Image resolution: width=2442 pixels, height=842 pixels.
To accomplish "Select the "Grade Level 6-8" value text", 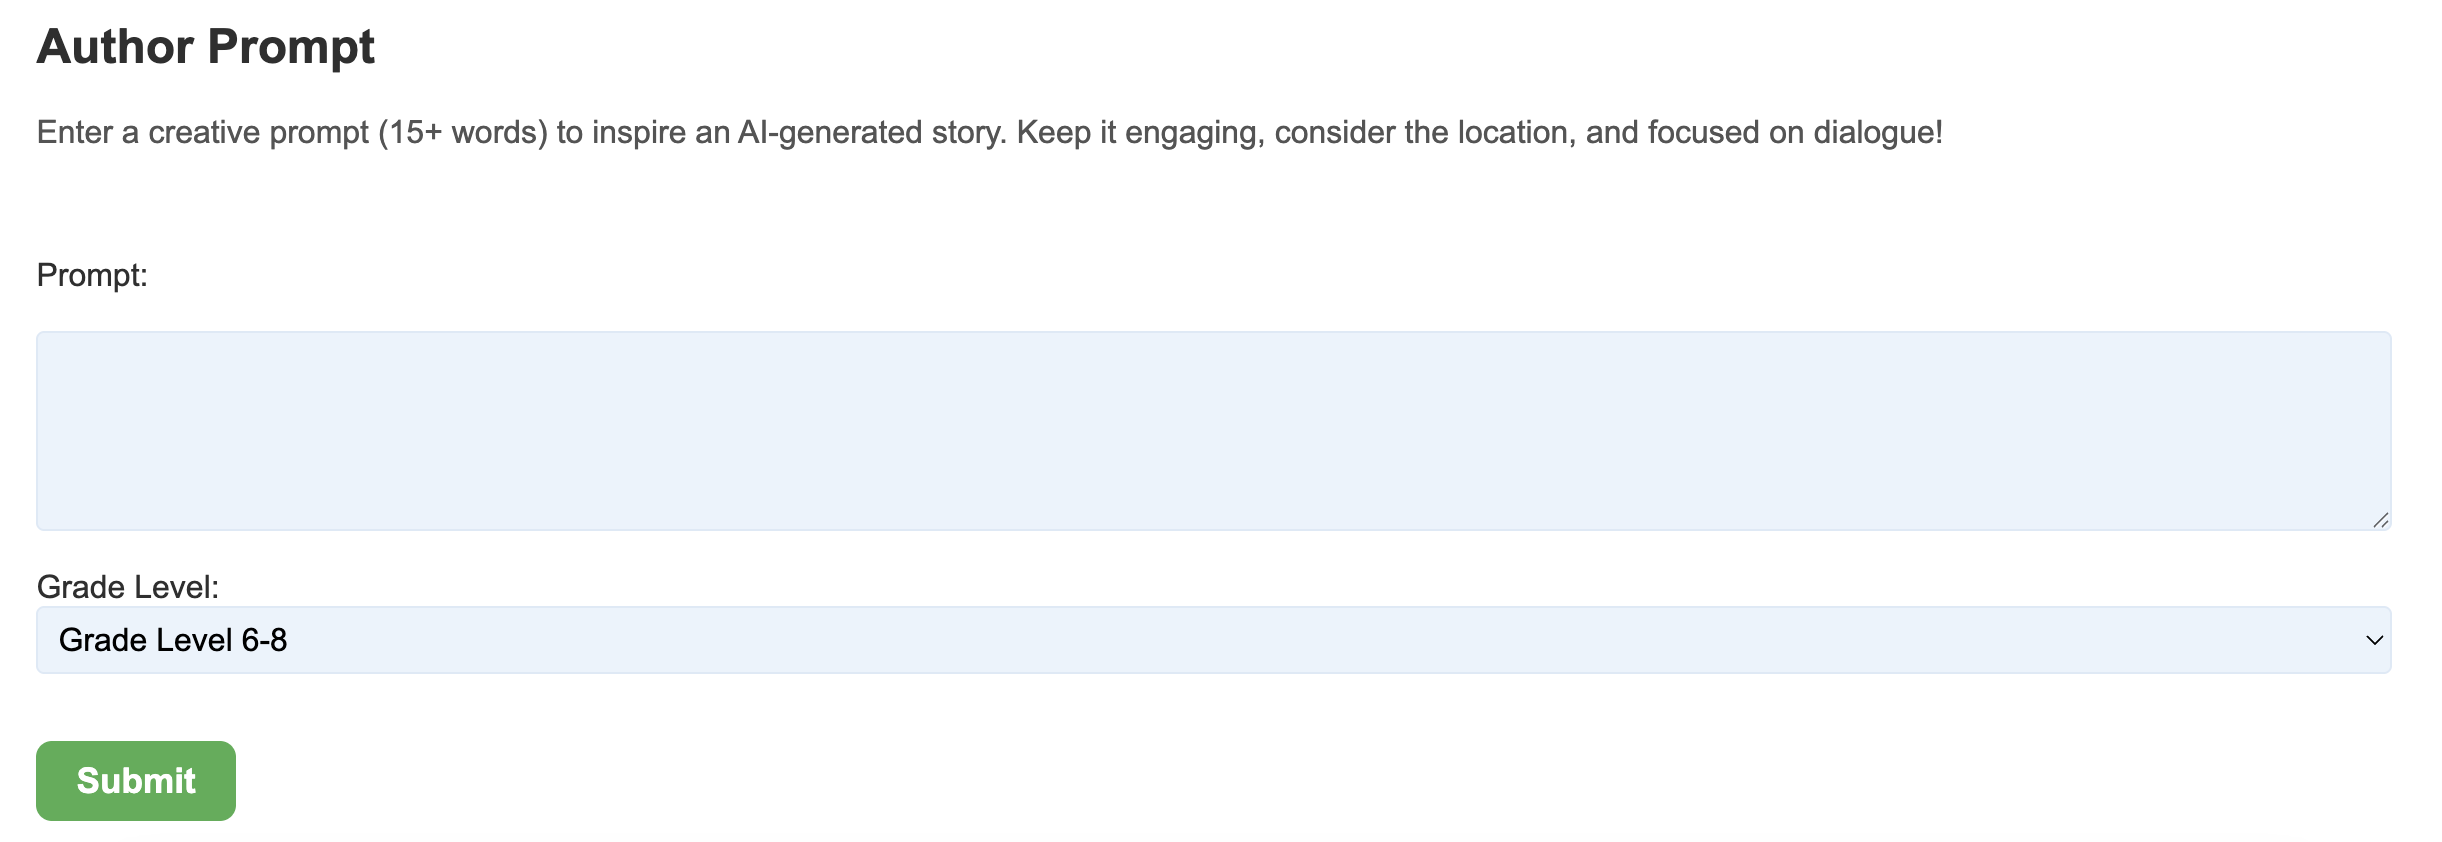I will click(173, 640).
